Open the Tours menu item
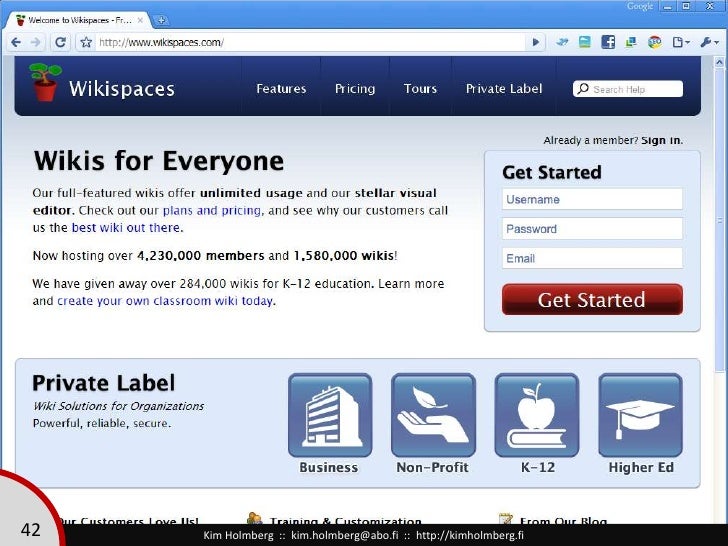The width and height of the screenshot is (728, 546). click(x=420, y=89)
